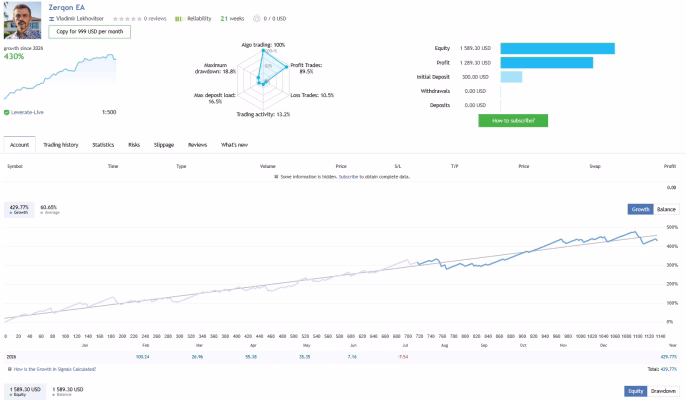Image resolution: width=686 pixels, height=400 pixels.
Task: Open the signal author's profile photo
Action: (23, 20)
